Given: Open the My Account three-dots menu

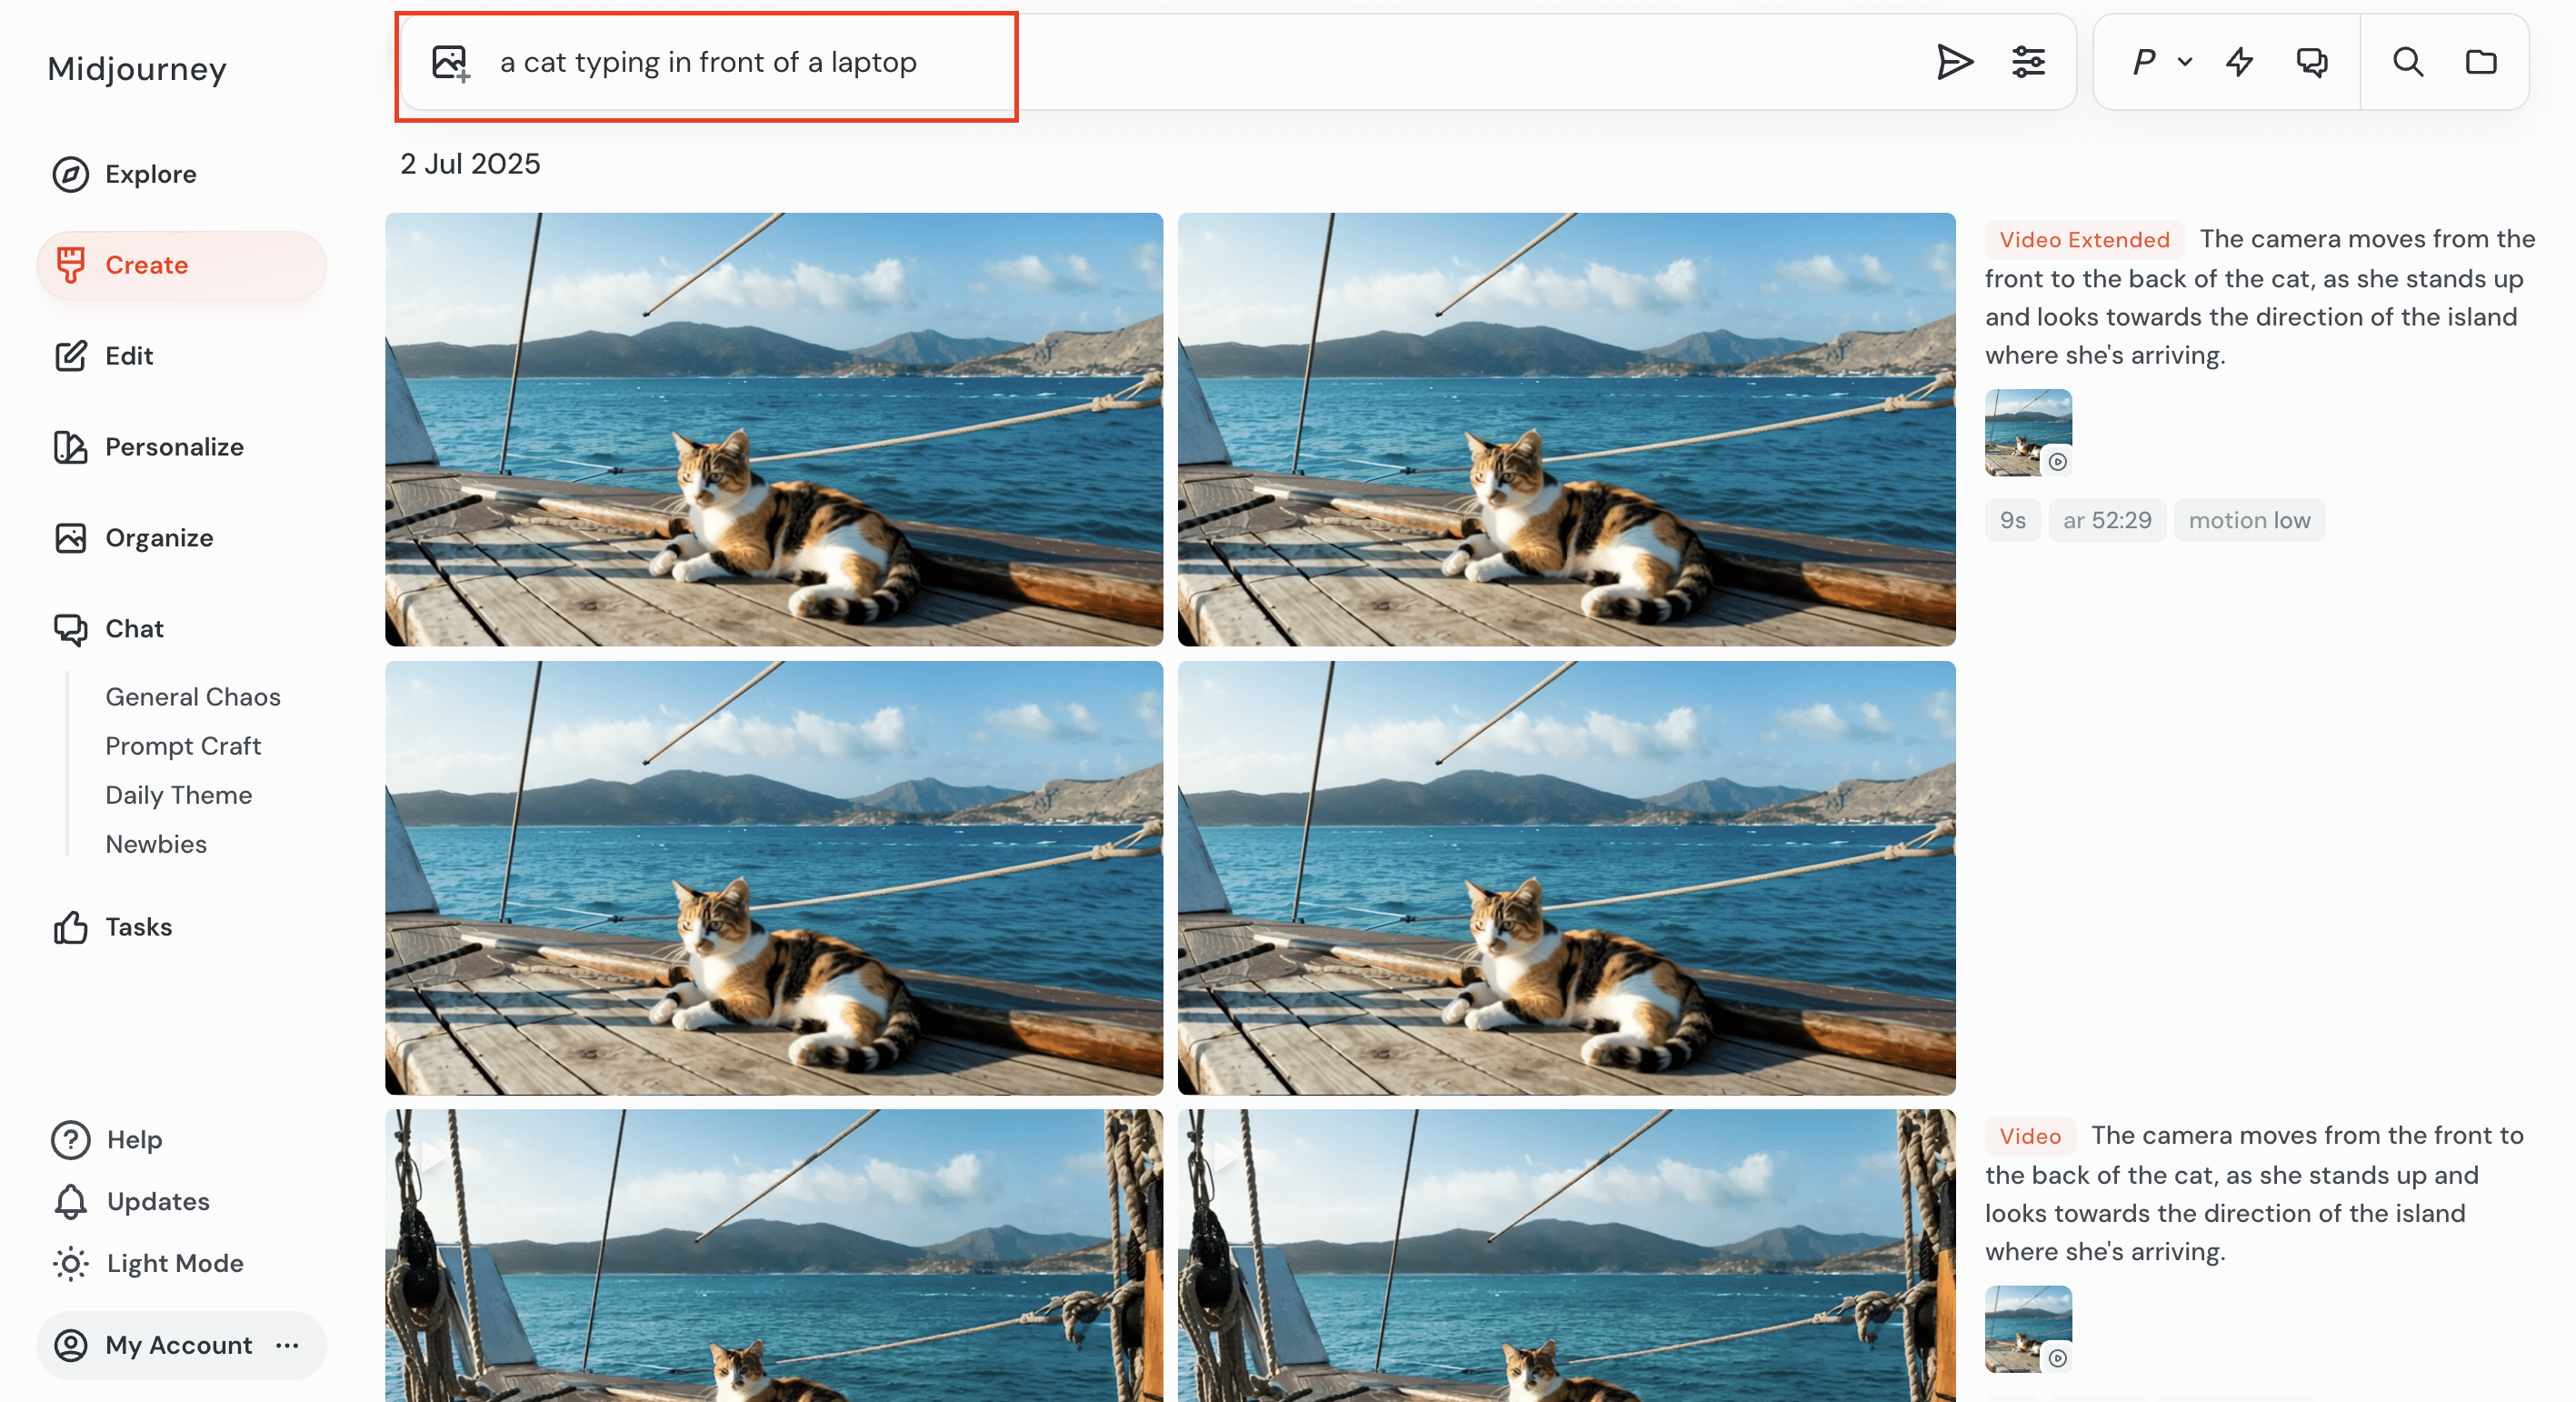Looking at the screenshot, I should click(287, 1346).
